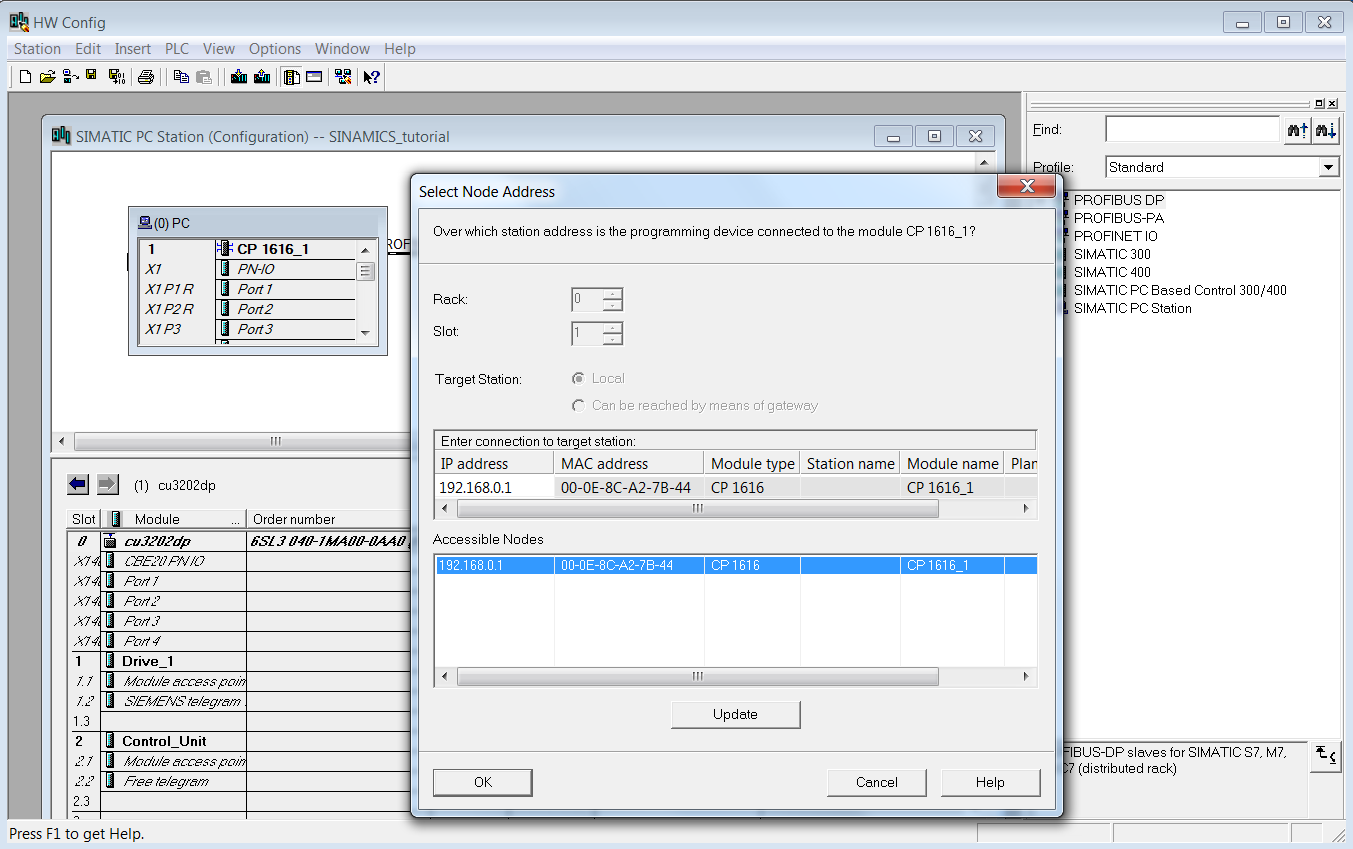1353x849 pixels.
Task: Click the module icon beside Control_Unit
Action: 110,741
